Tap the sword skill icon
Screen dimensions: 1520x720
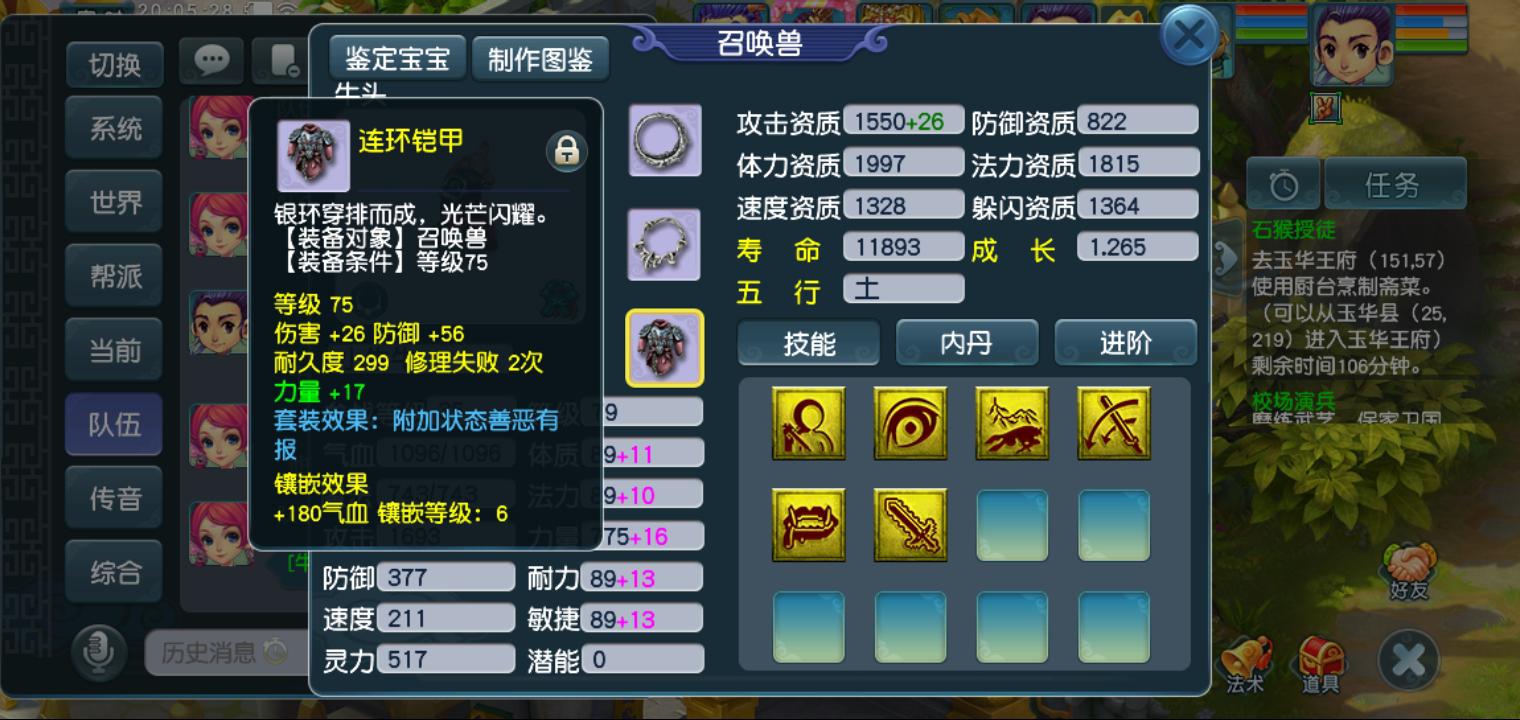(x=911, y=525)
